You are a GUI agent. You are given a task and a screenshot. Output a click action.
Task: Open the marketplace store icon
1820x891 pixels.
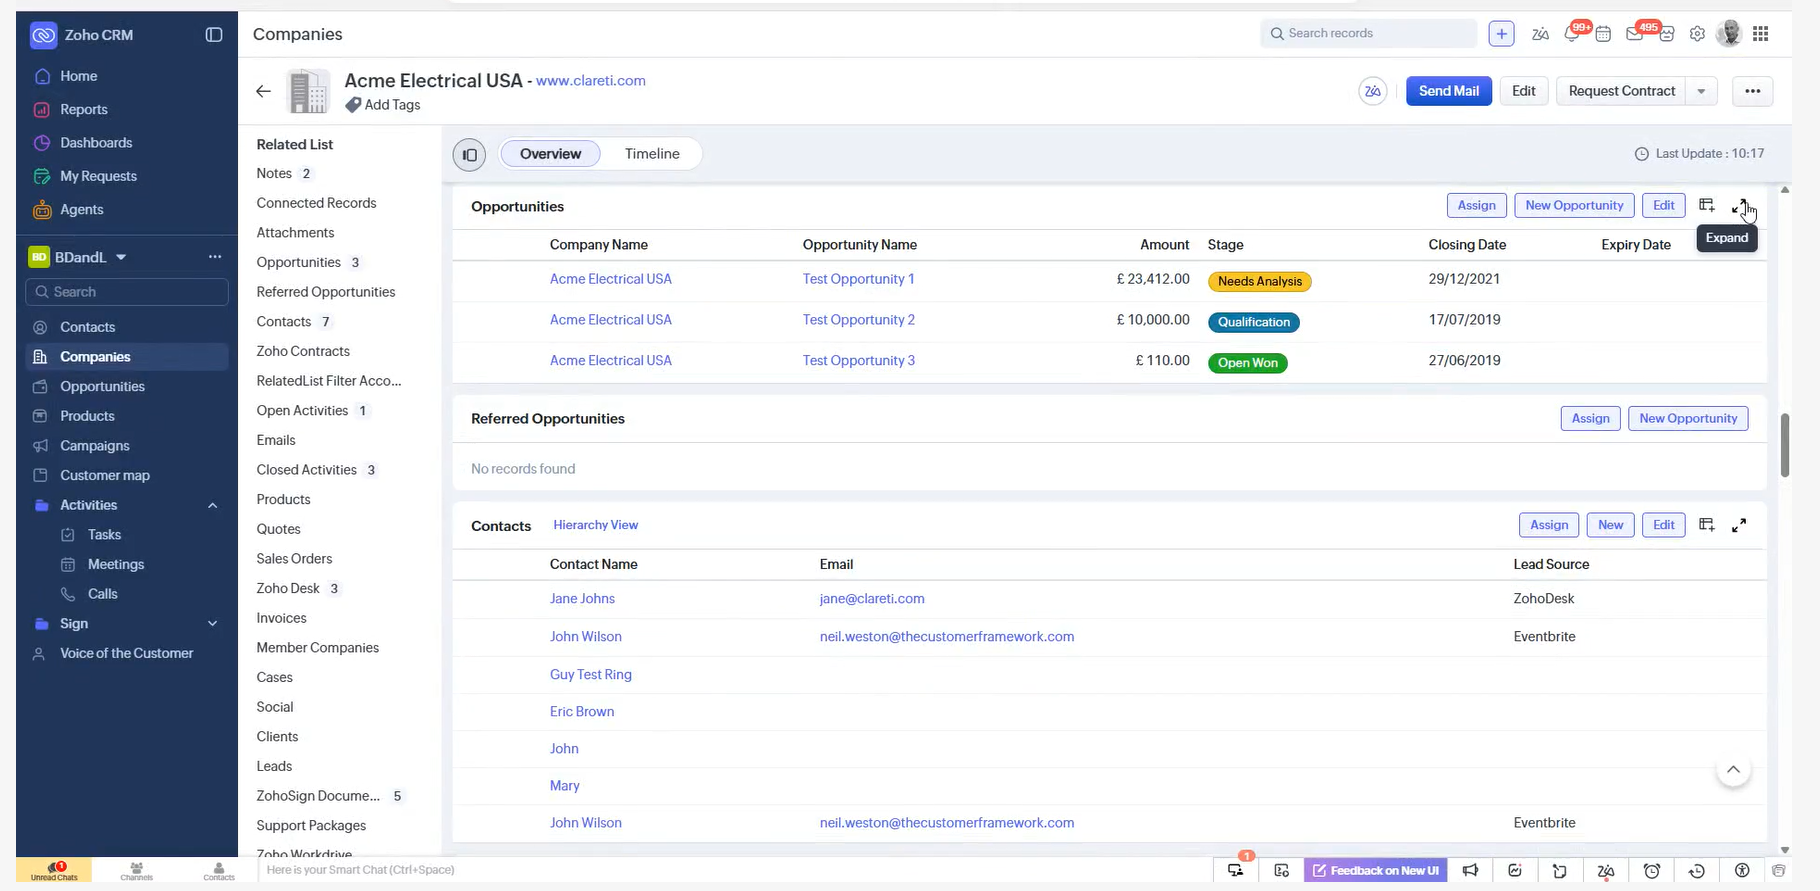pyautogui.click(x=1666, y=34)
